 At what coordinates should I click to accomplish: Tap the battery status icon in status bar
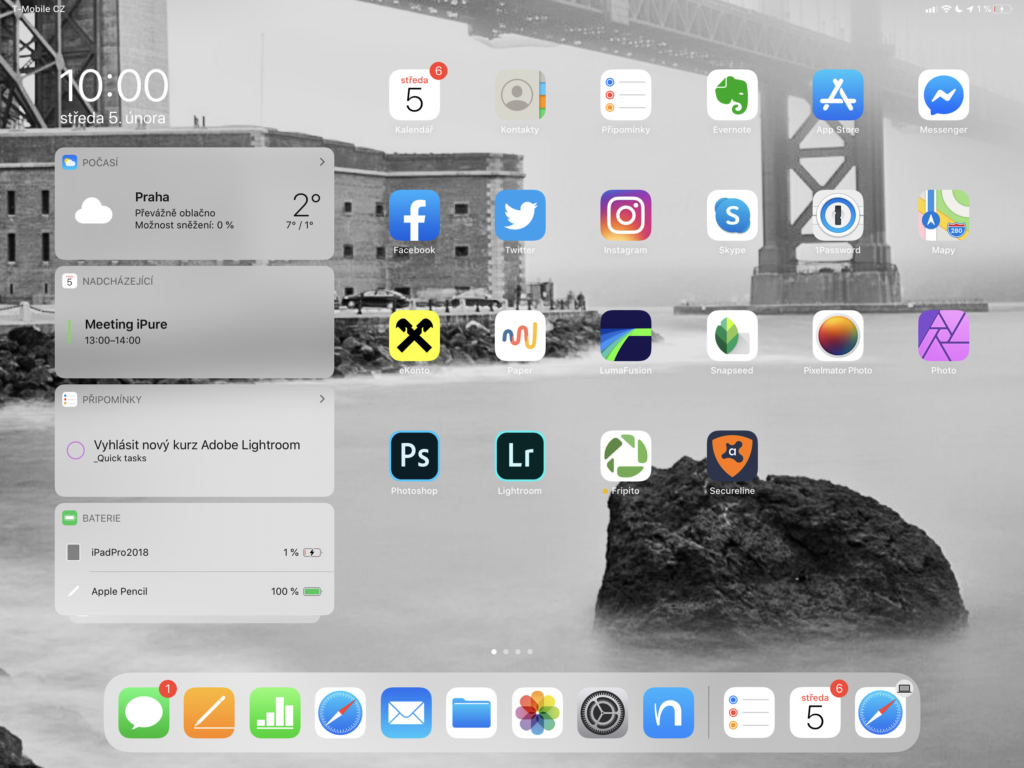click(x=1002, y=9)
